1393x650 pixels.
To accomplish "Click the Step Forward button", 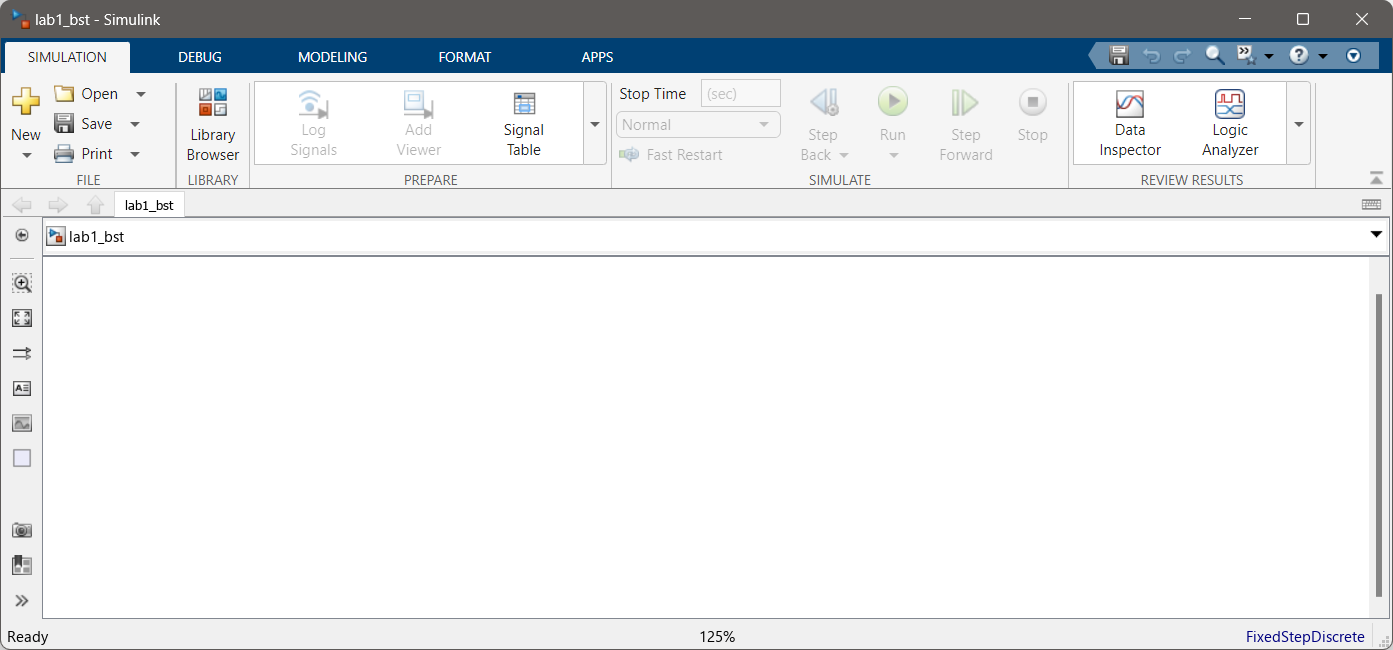I will pyautogui.click(x=966, y=124).
